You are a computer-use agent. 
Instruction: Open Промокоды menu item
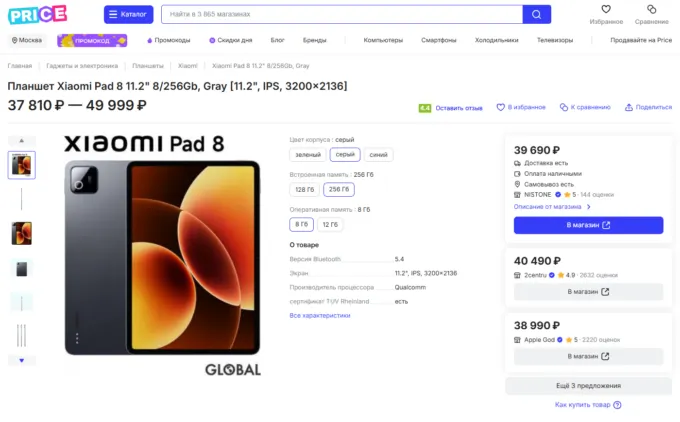click(168, 40)
